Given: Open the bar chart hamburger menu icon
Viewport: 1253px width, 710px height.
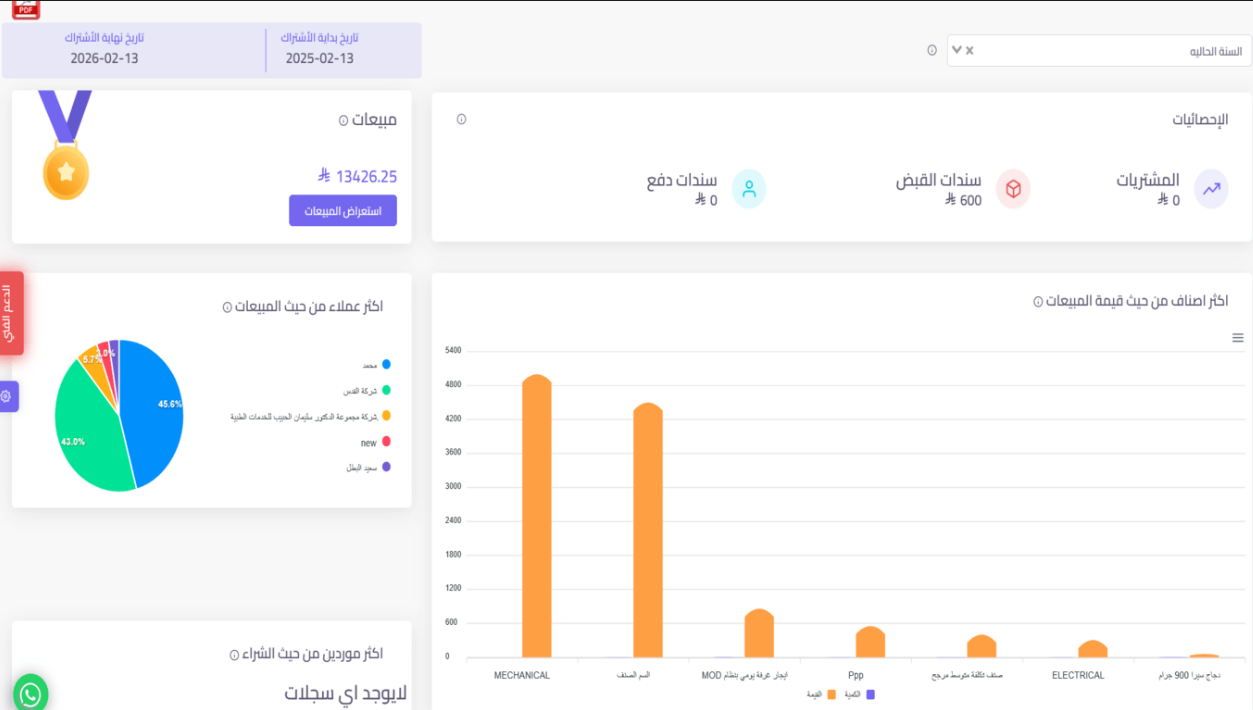Looking at the screenshot, I should click(1236, 338).
